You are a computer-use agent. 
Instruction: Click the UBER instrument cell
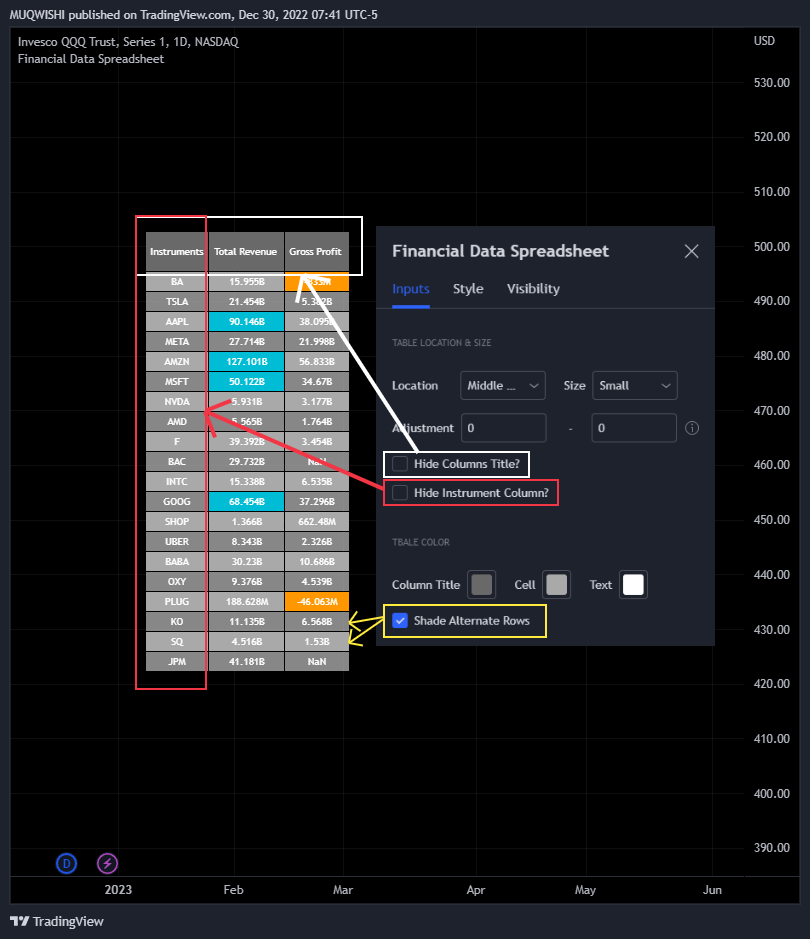click(x=177, y=541)
